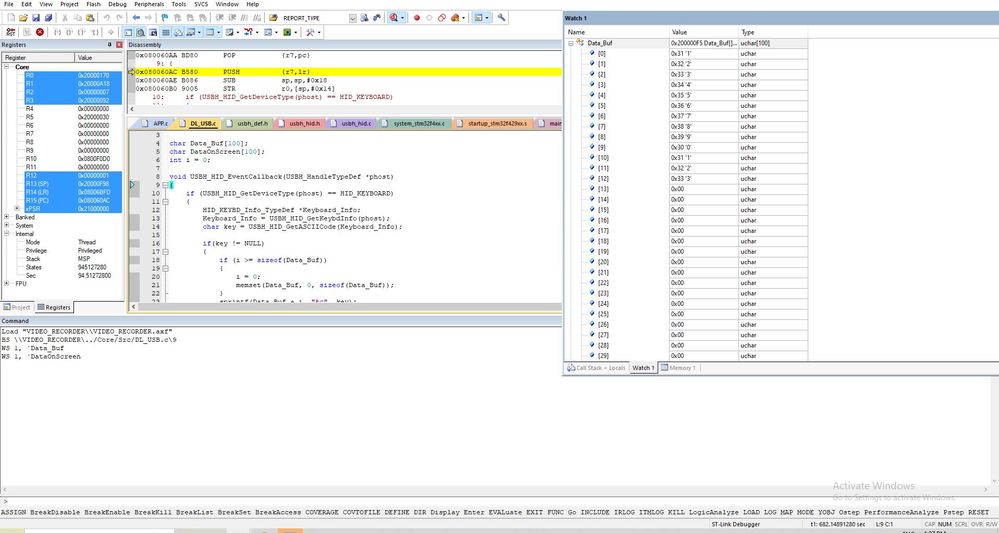Expand the Banked register group
Viewport: 999px width, 533px height.
click(6, 216)
